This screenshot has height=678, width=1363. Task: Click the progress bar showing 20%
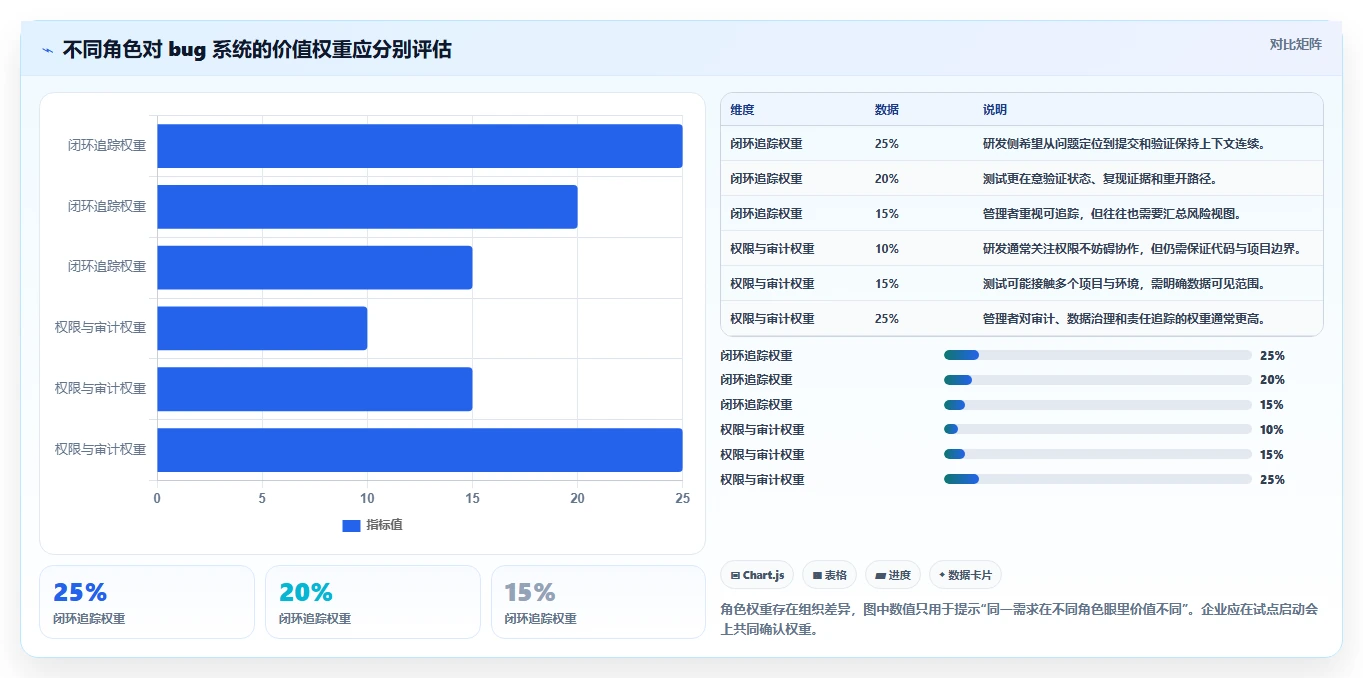pos(1098,380)
